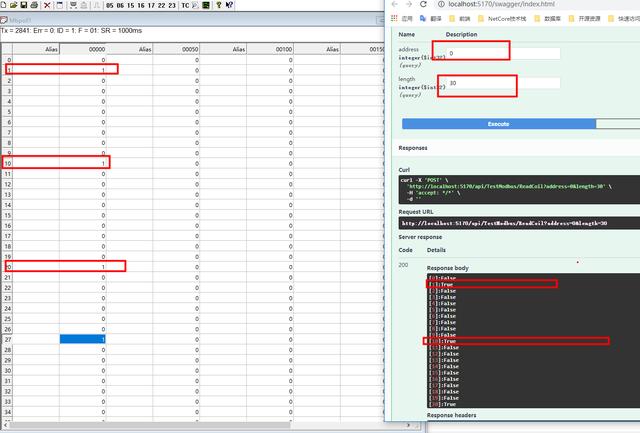Save with the floppy disk toolbar icon

24,5
